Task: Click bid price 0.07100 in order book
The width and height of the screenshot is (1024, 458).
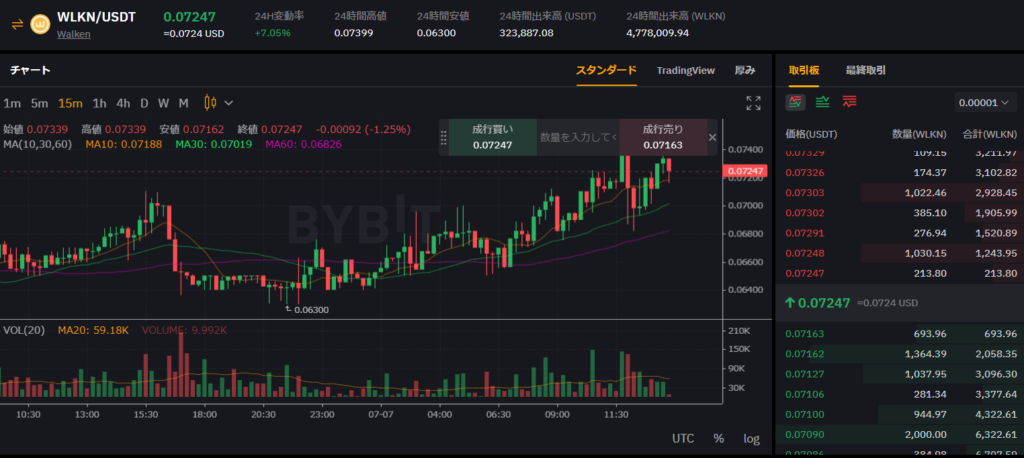Action: tap(804, 414)
